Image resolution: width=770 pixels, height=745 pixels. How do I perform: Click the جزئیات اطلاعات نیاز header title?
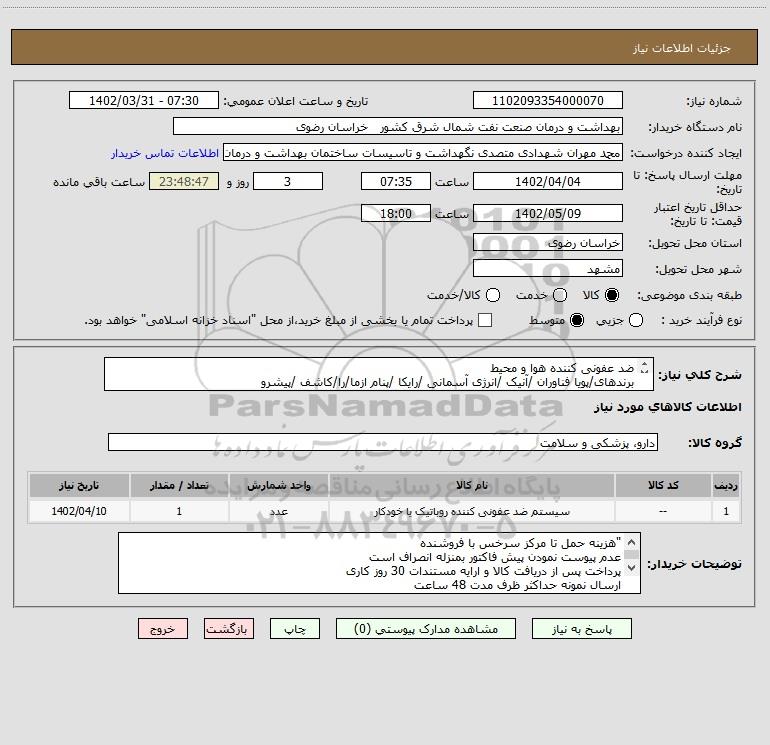682,48
